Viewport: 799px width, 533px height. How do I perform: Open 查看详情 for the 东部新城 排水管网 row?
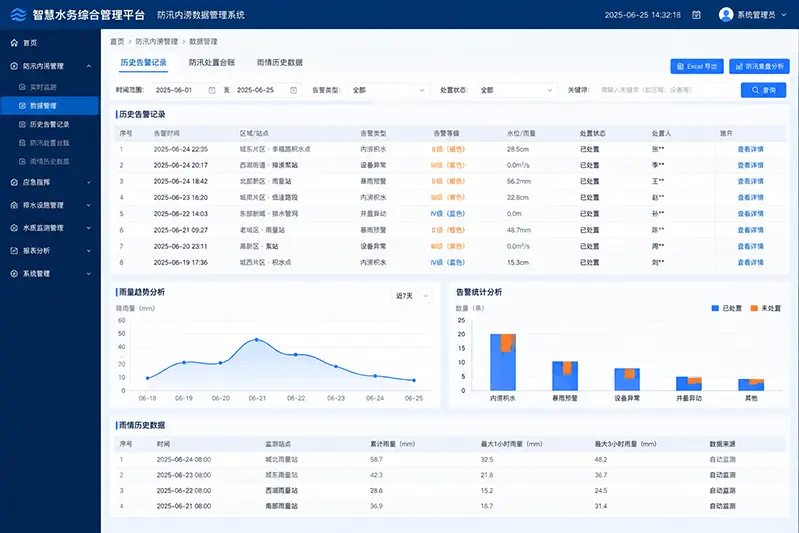[750, 214]
